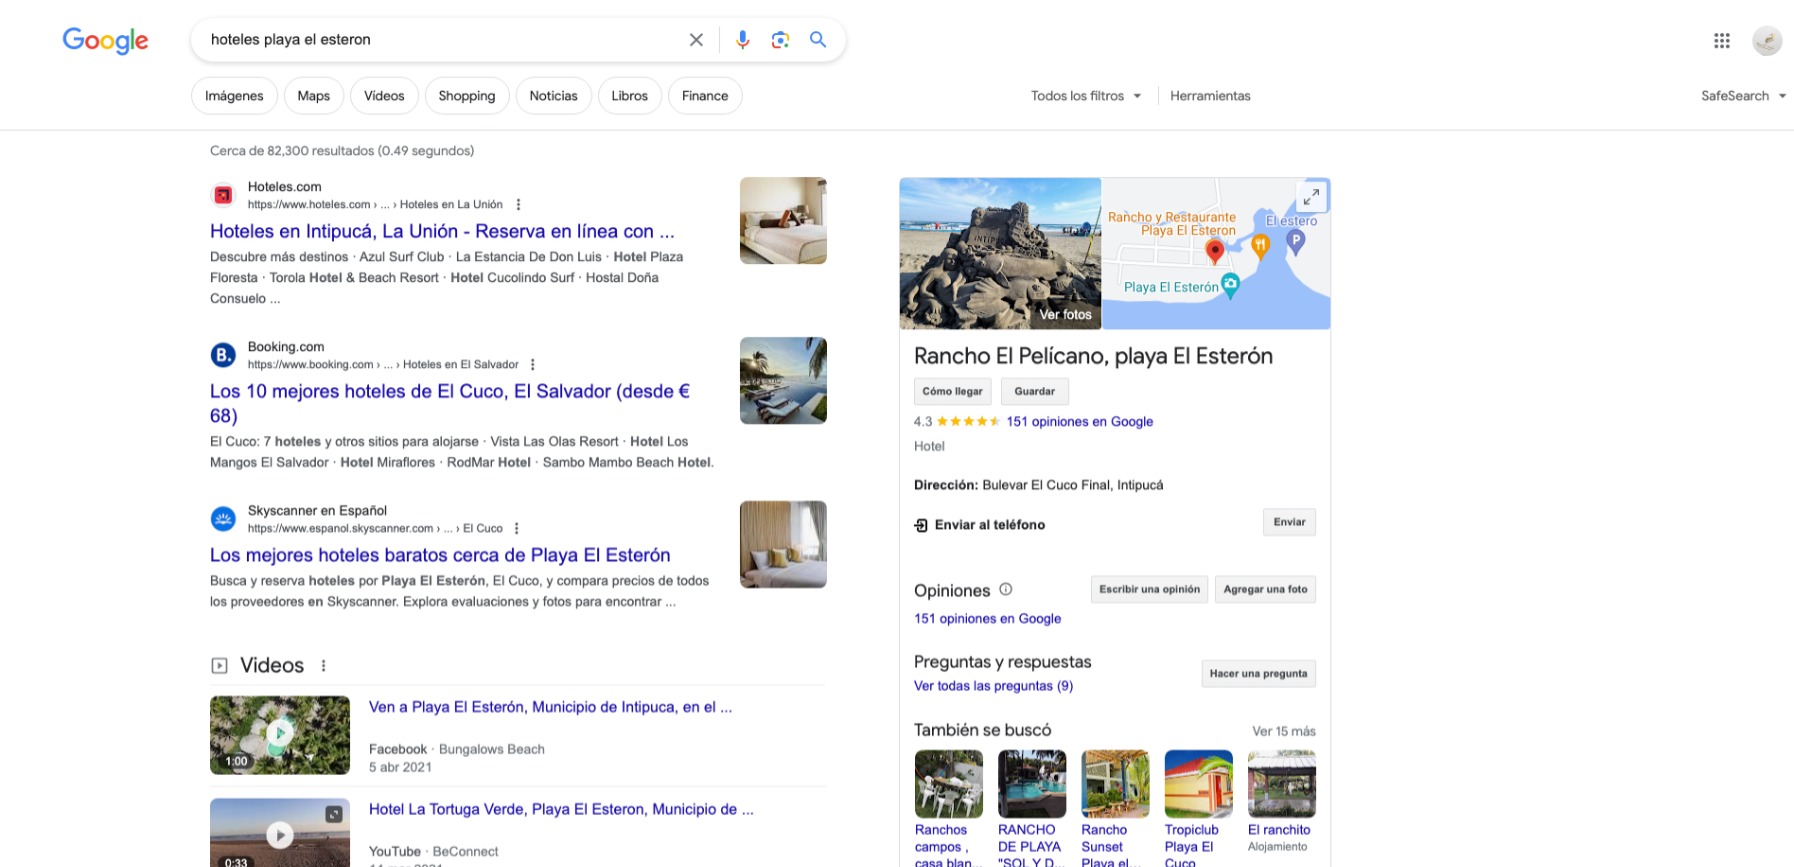1794x867 pixels.
Task: Click the Playa El Esterón camera marker
Action: pos(1231,286)
